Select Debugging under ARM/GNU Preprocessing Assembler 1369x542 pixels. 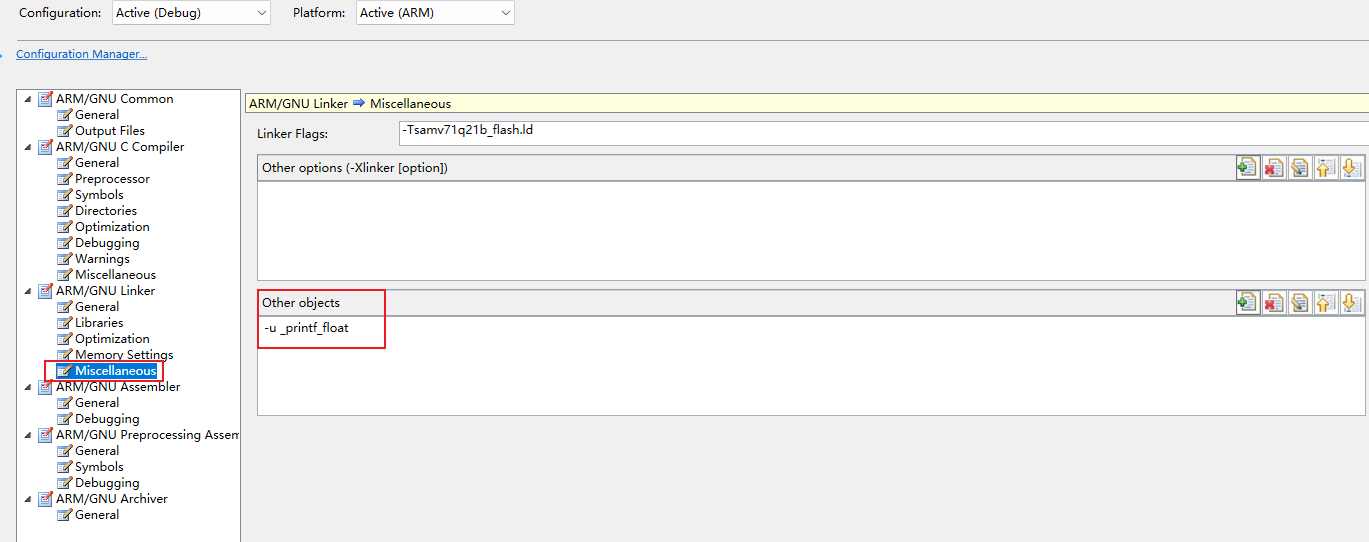[x=107, y=483]
